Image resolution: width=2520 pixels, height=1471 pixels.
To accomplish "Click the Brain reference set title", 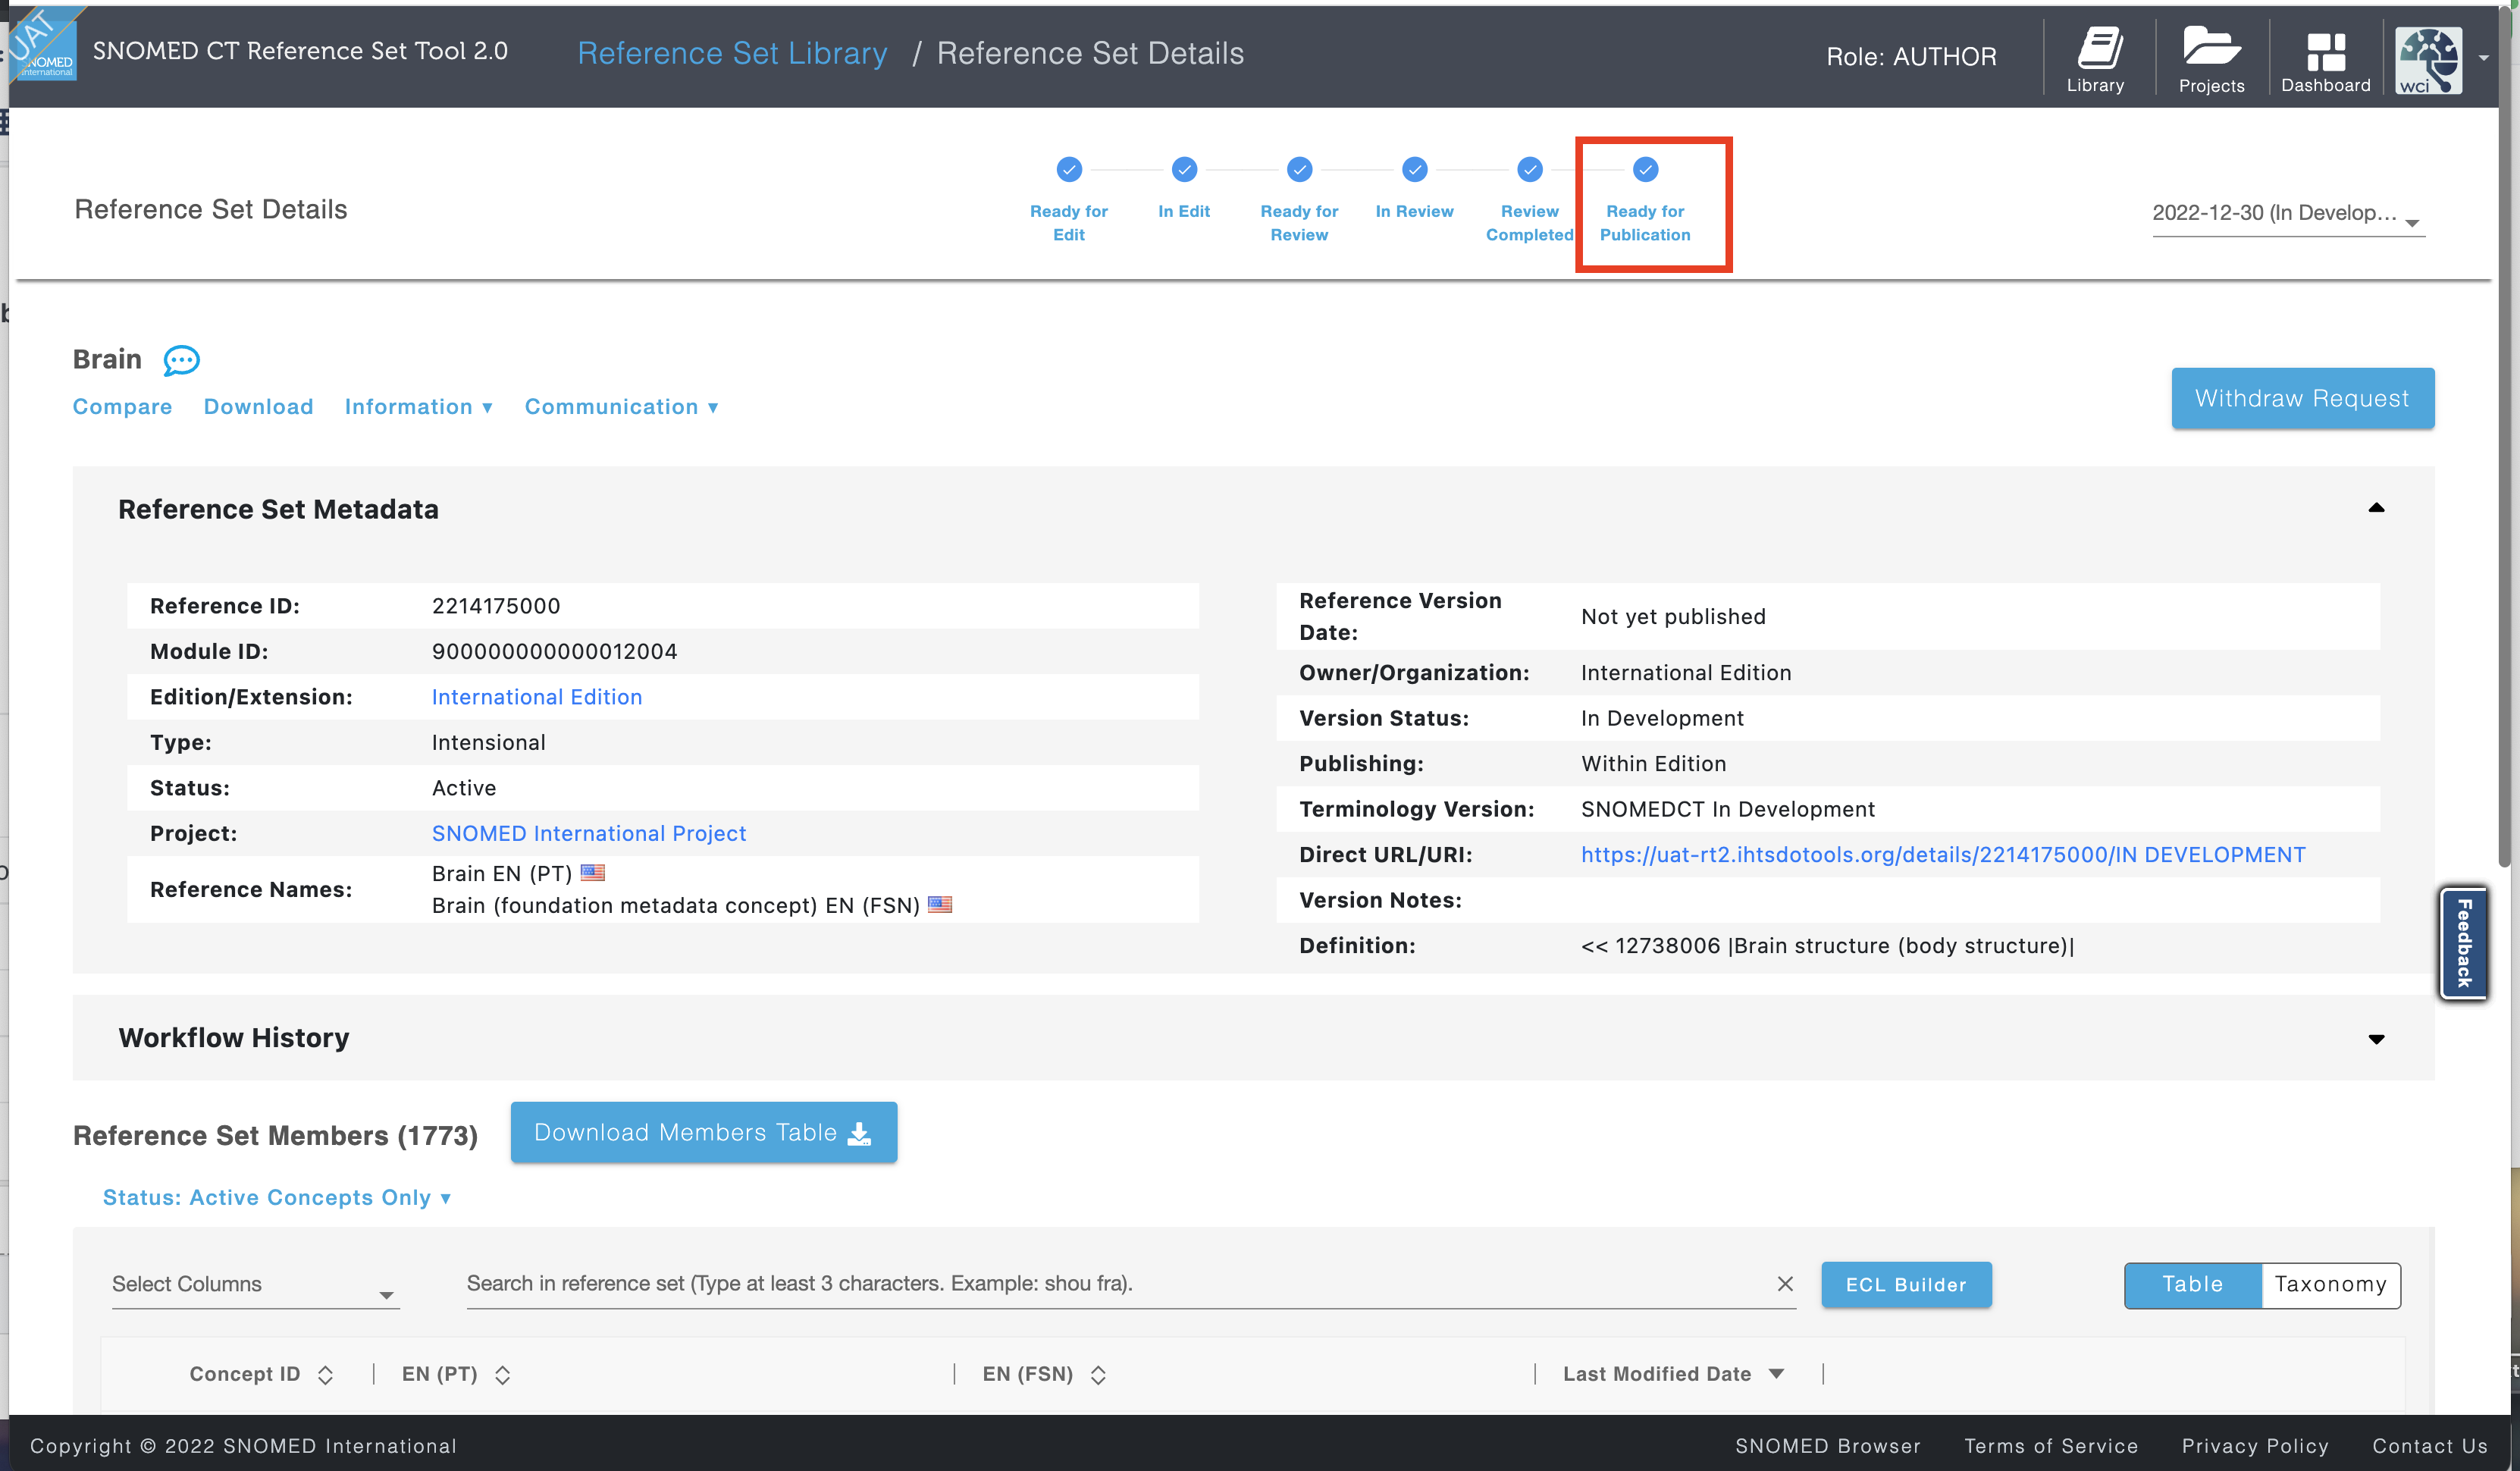I will pyautogui.click(x=107, y=359).
